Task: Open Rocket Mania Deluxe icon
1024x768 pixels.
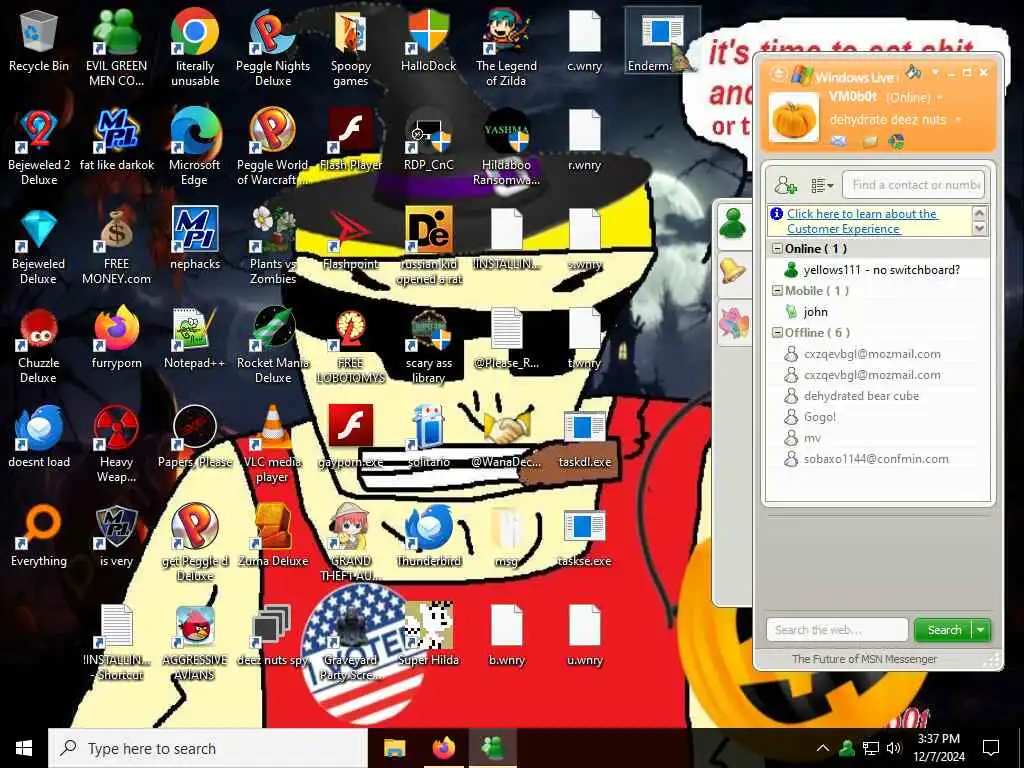Action: pos(273,345)
